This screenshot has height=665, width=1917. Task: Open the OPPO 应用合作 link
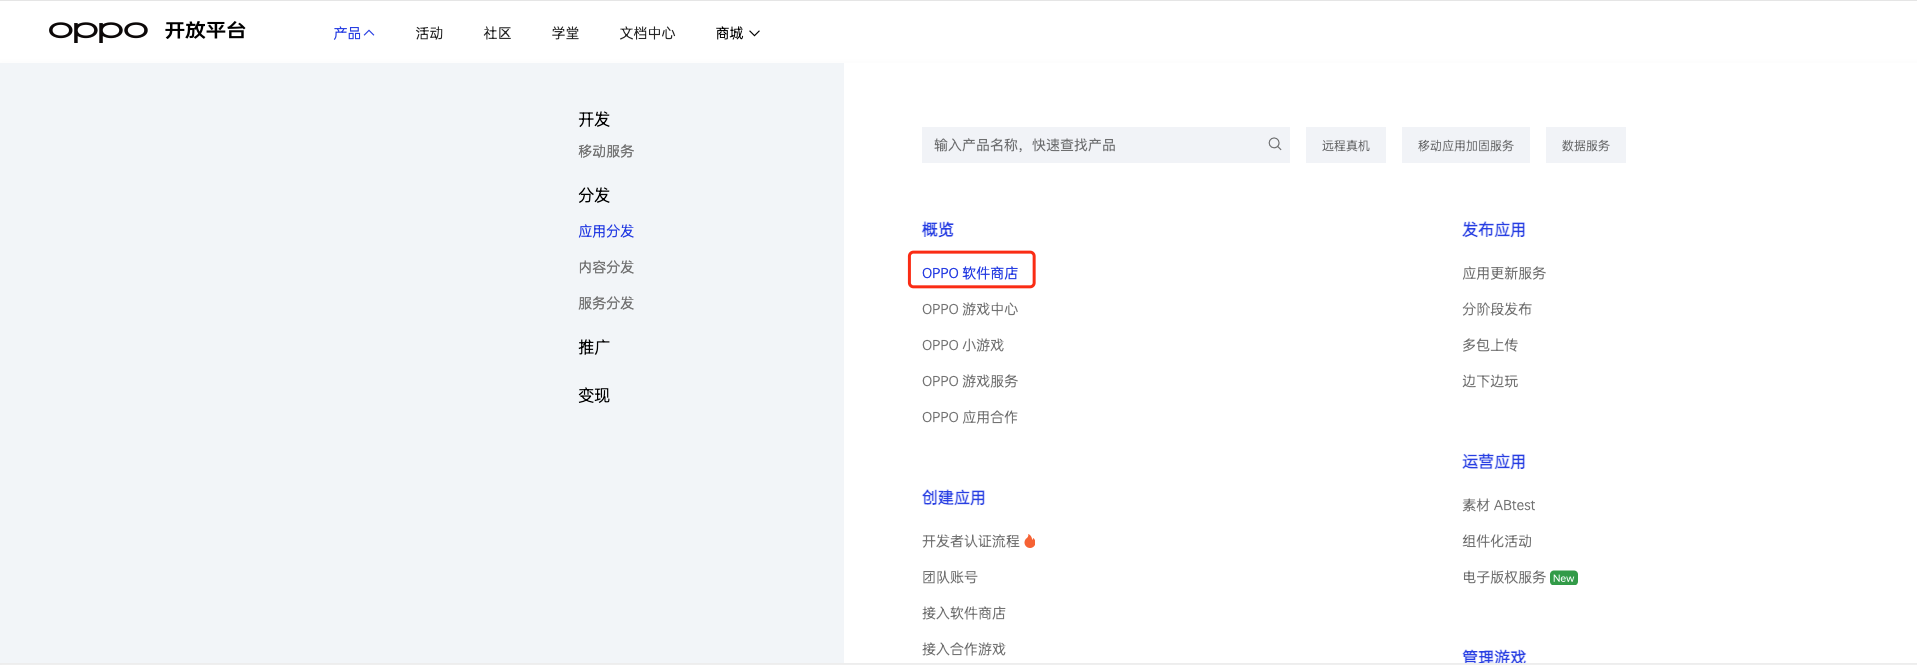[970, 417]
